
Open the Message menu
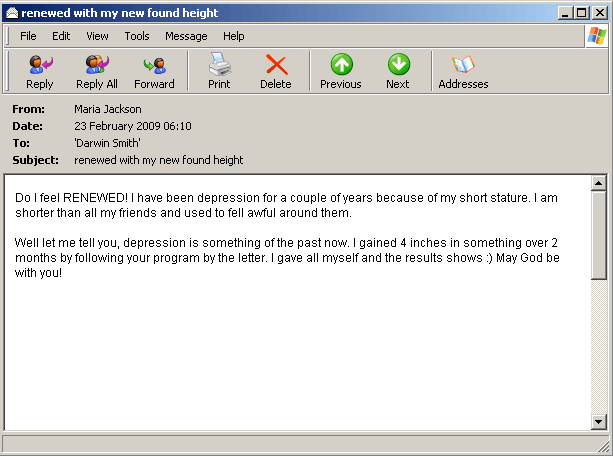(x=186, y=36)
